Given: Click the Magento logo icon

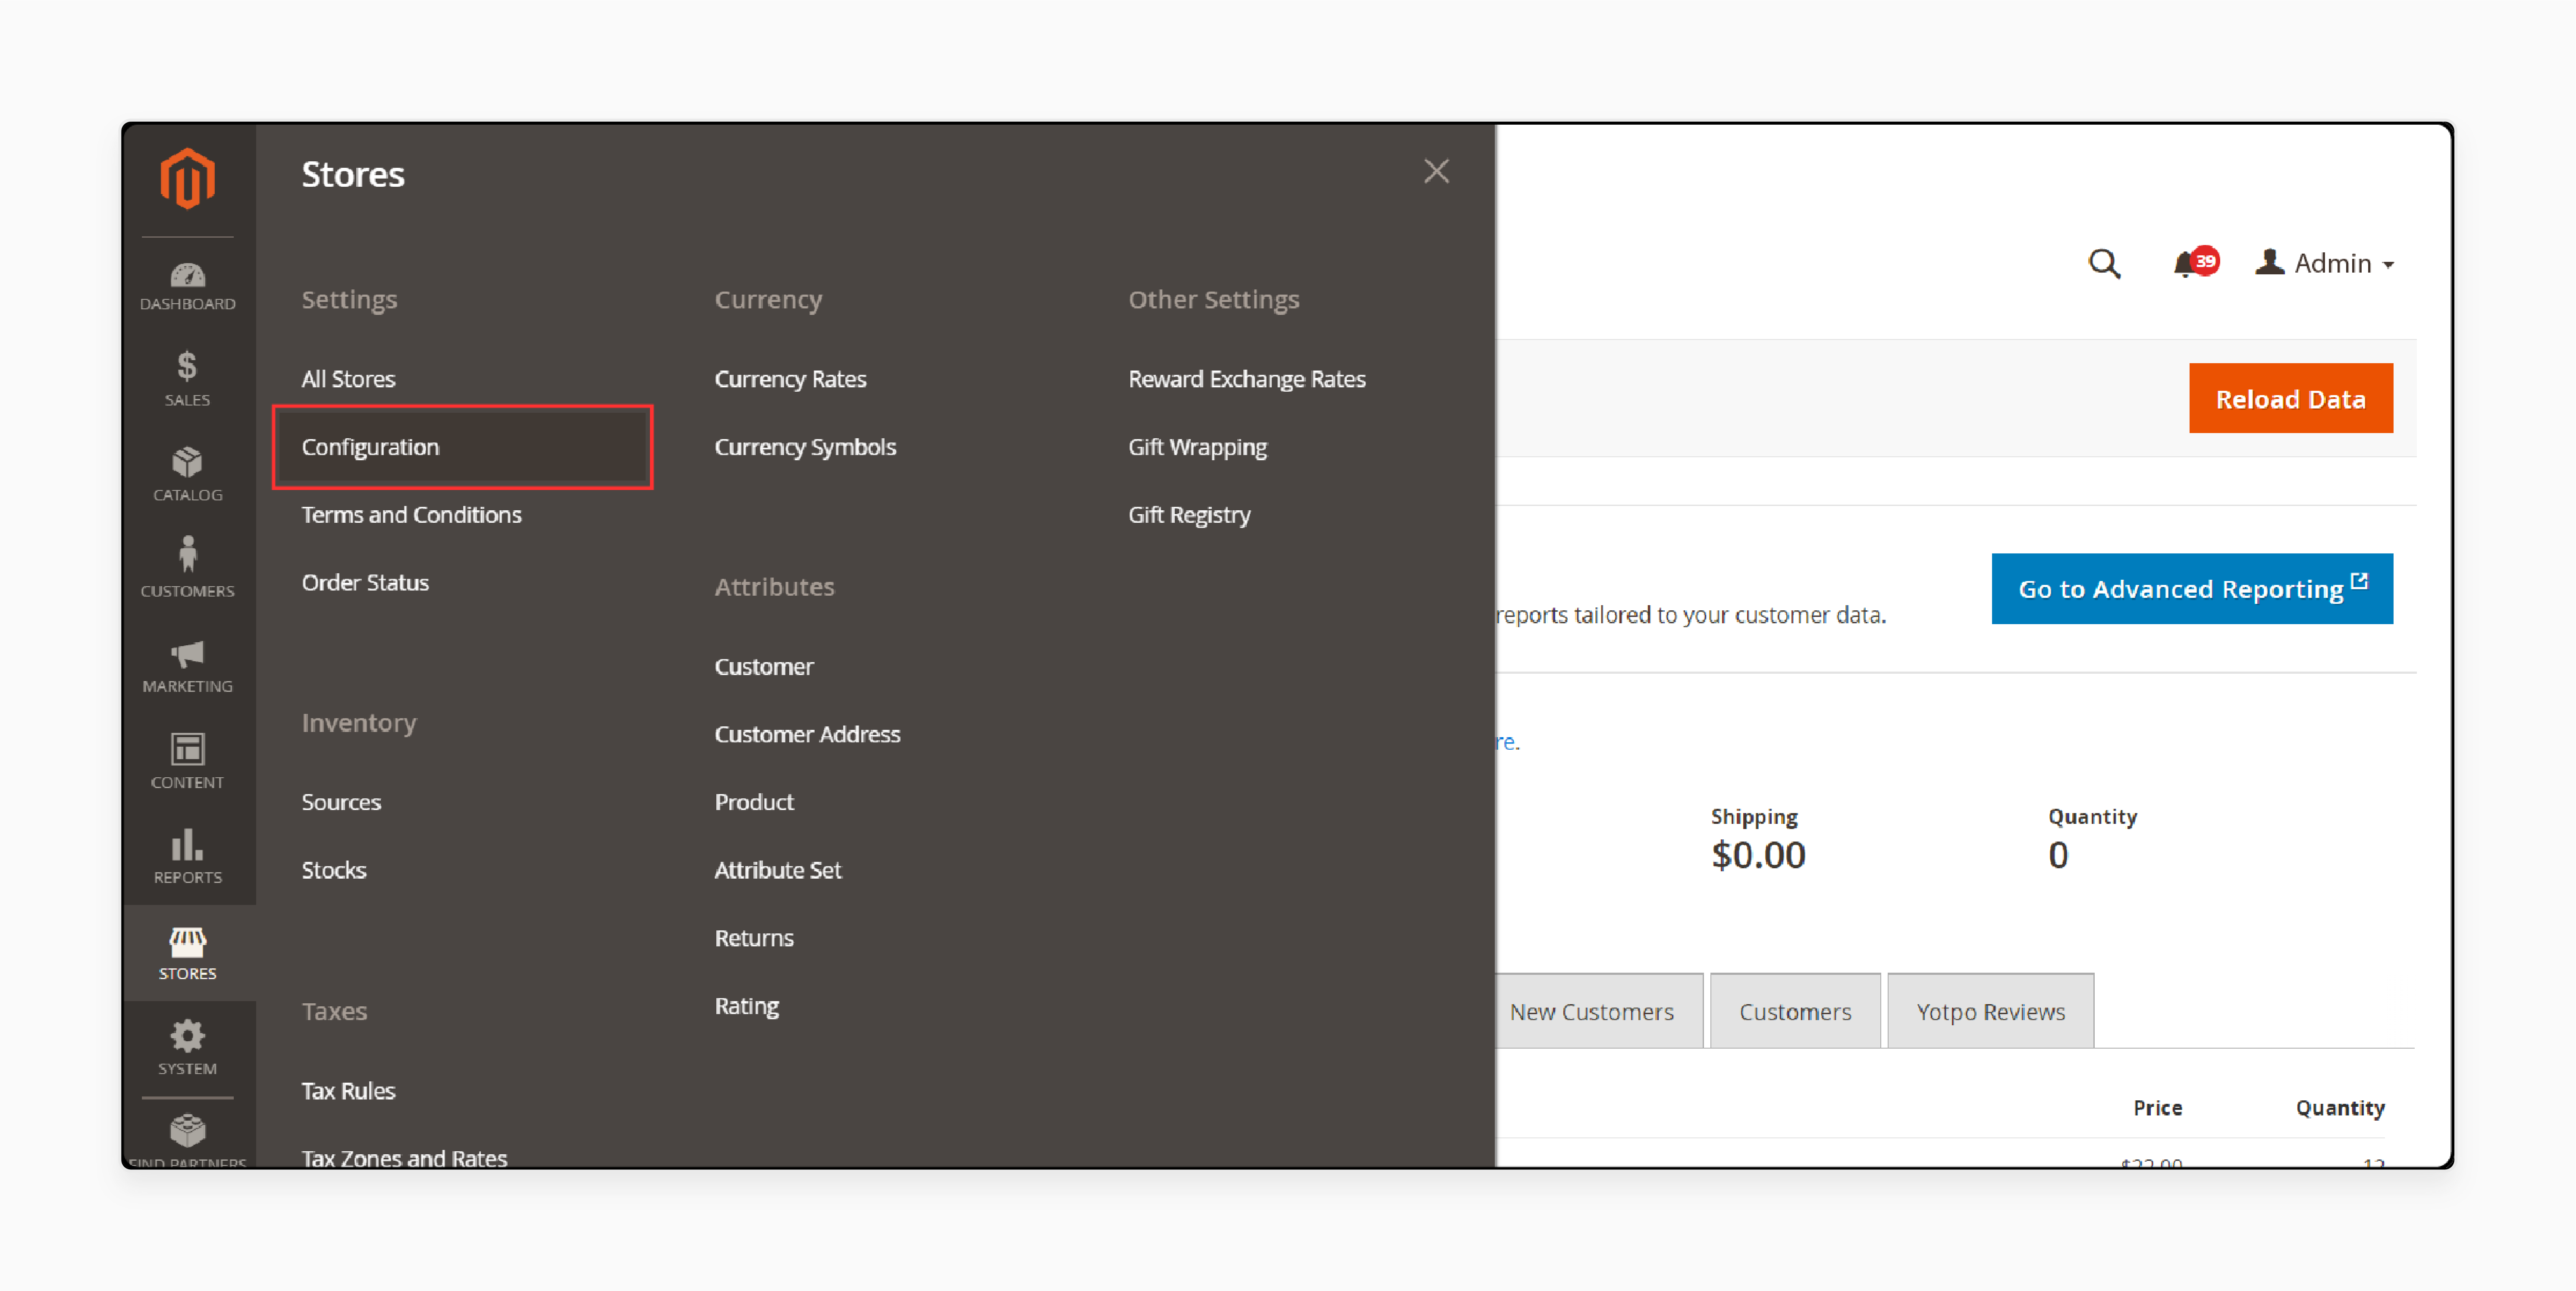Looking at the screenshot, I should coord(187,179).
